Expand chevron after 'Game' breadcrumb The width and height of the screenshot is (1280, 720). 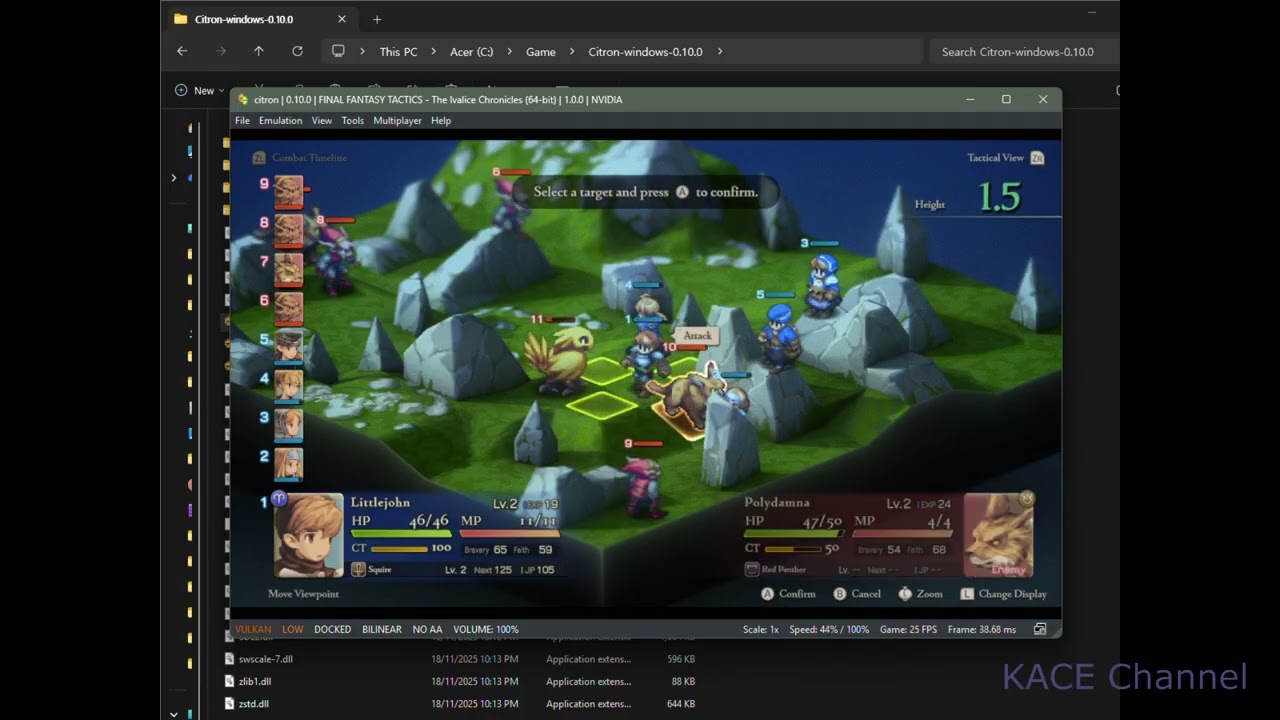(572, 52)
